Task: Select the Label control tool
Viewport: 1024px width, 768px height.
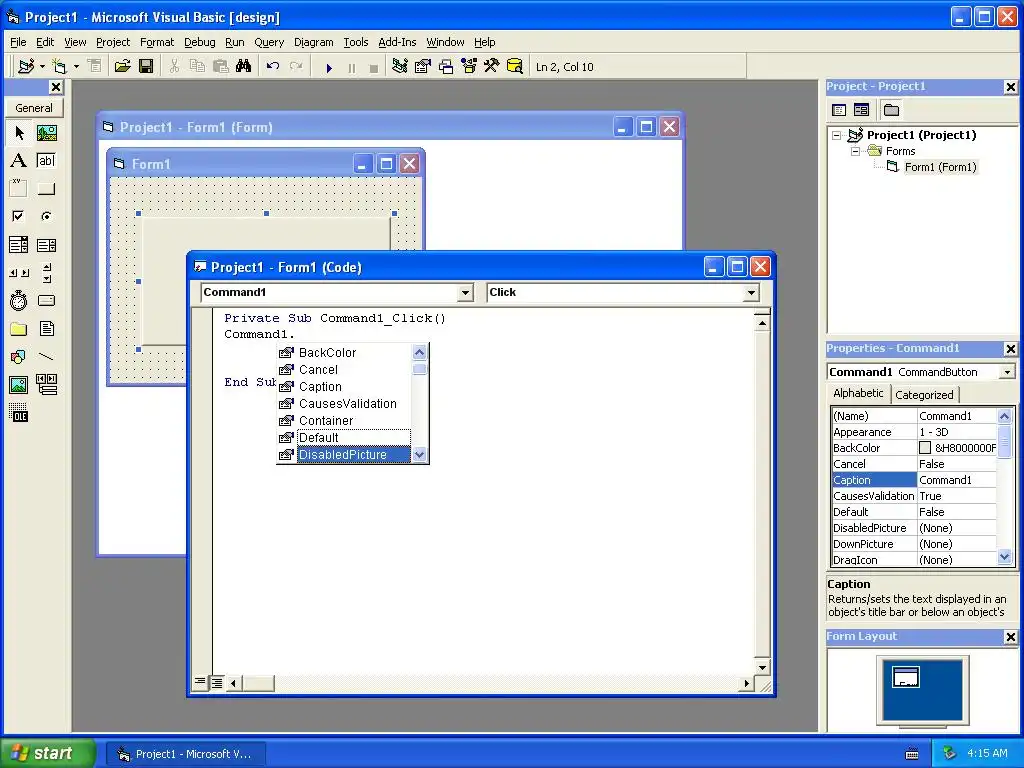Action: coord(19,161)
